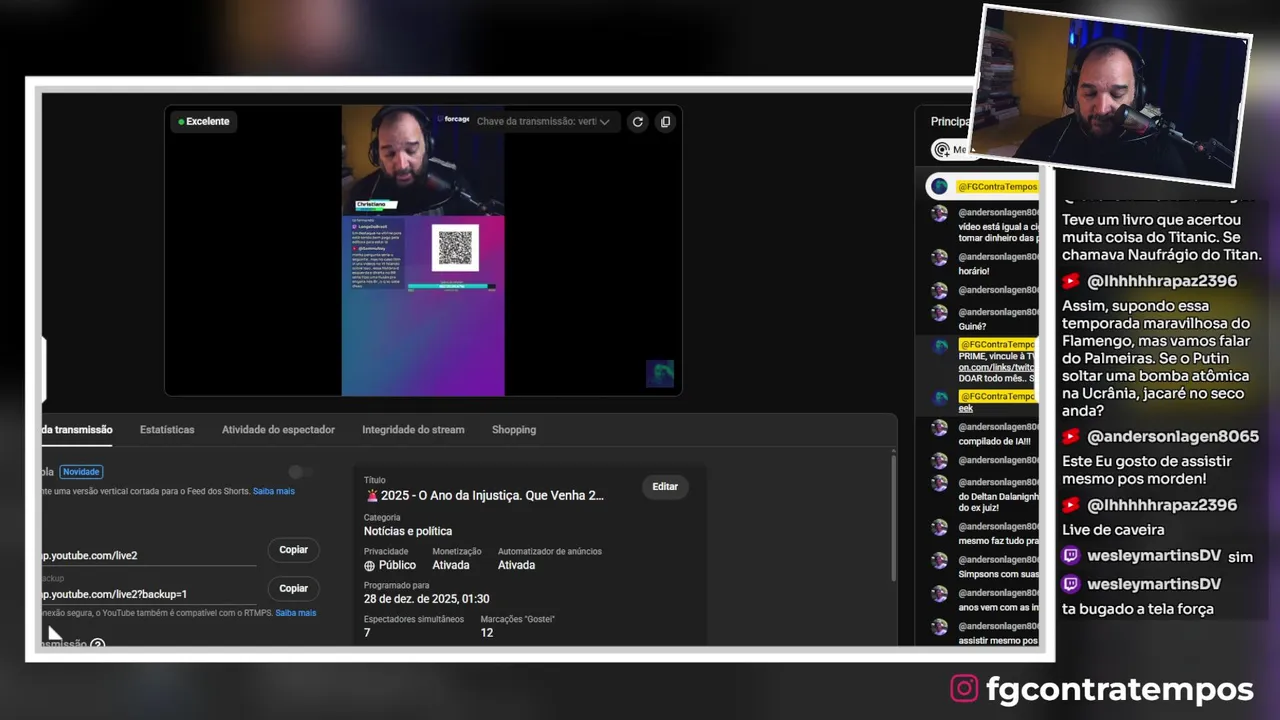The width and height of the screenshot is (1280, 720).
Task: Click the globe icon beside Público
Action: [370, 565]
